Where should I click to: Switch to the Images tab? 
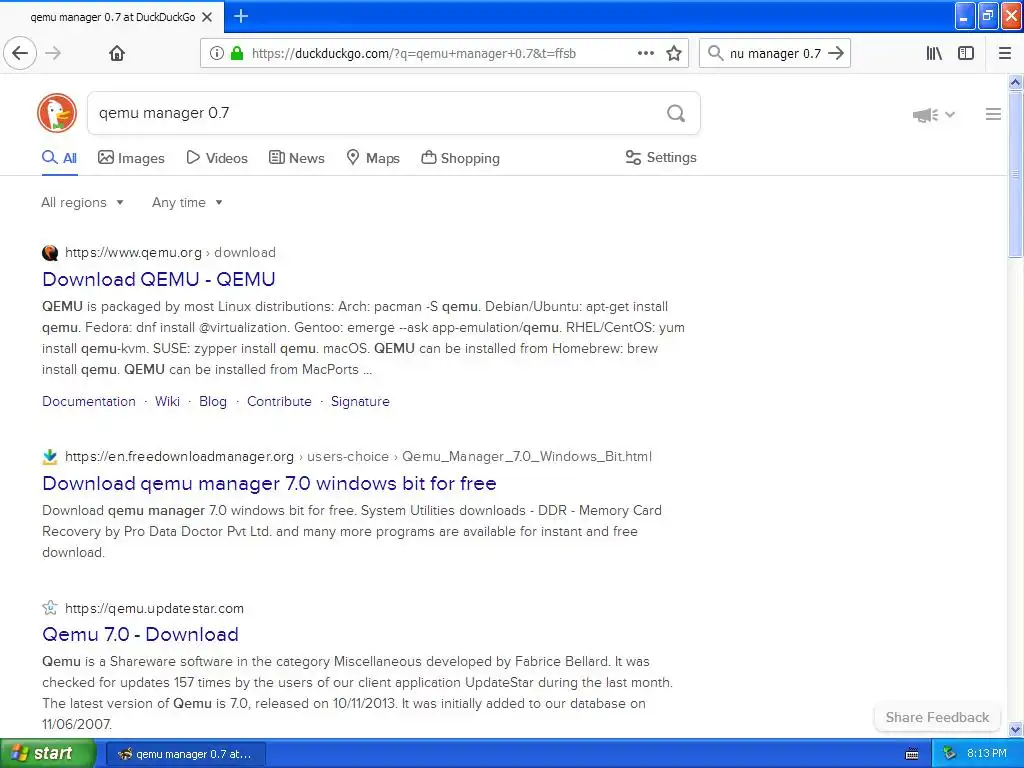coord(131,158)
